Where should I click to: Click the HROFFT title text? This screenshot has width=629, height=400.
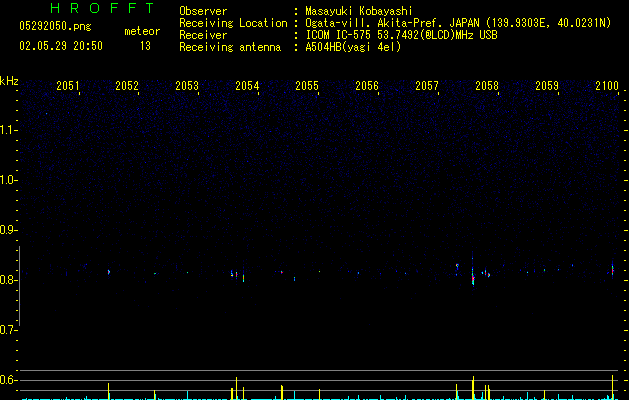click(x=103, y=8)
